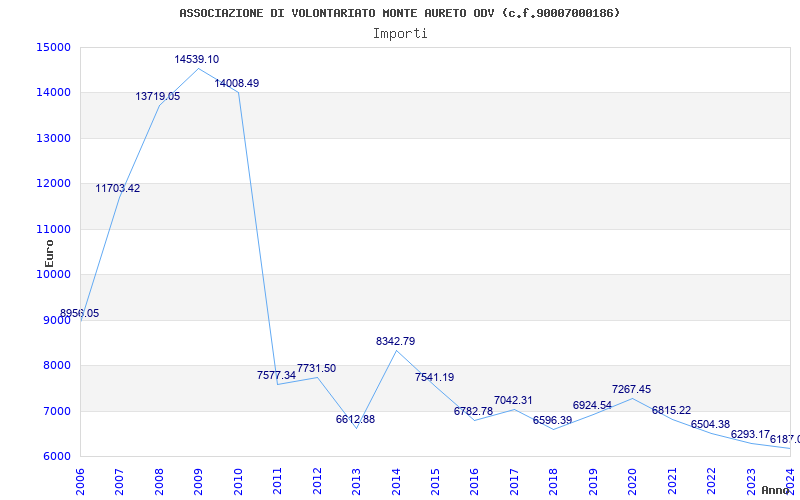
Task: Click the 2012 year label
Action: [317, 482]
